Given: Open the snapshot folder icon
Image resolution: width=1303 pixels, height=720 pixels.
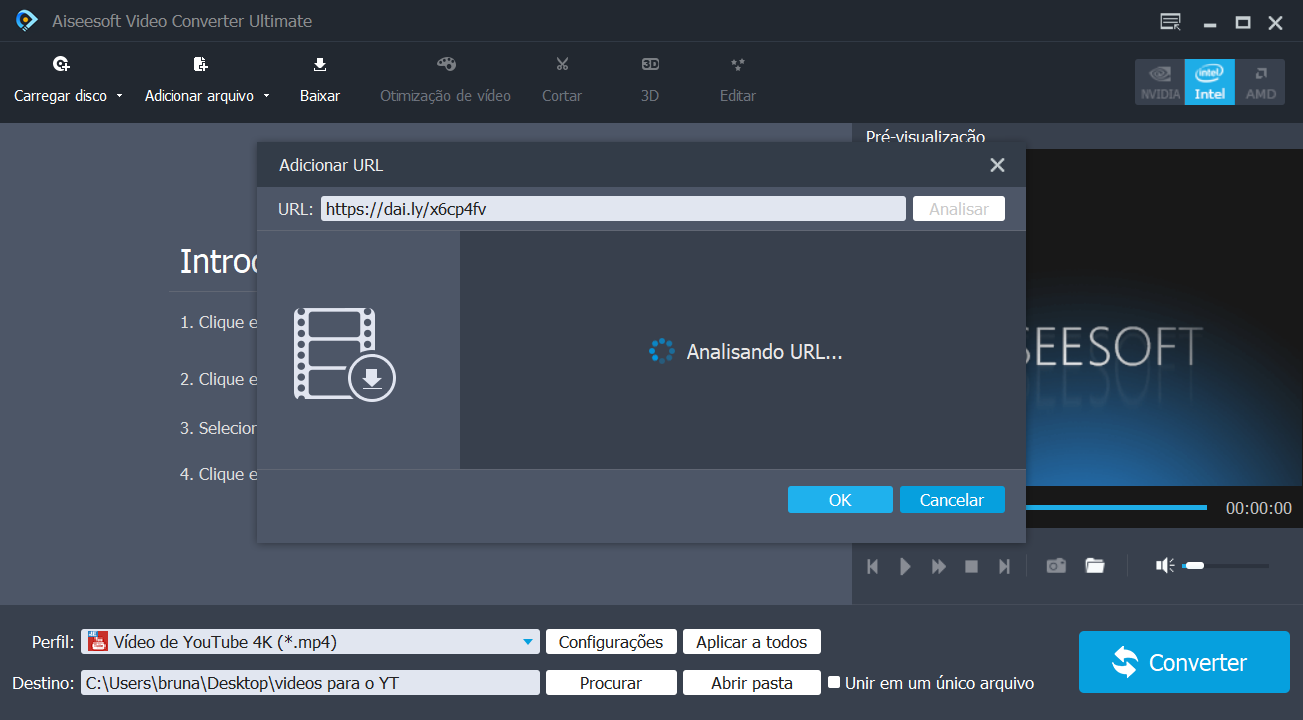Looking at the screenshot, I should (1095, 566).
